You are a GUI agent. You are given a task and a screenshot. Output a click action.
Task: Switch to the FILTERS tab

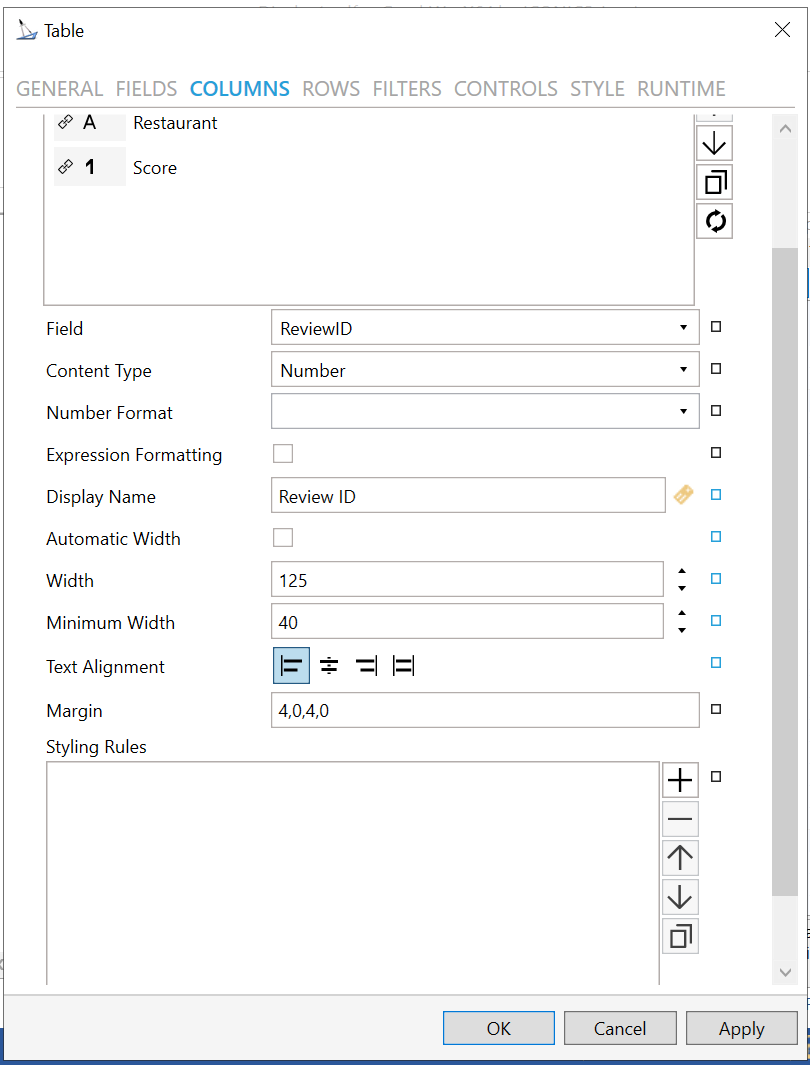coord(407,89)
